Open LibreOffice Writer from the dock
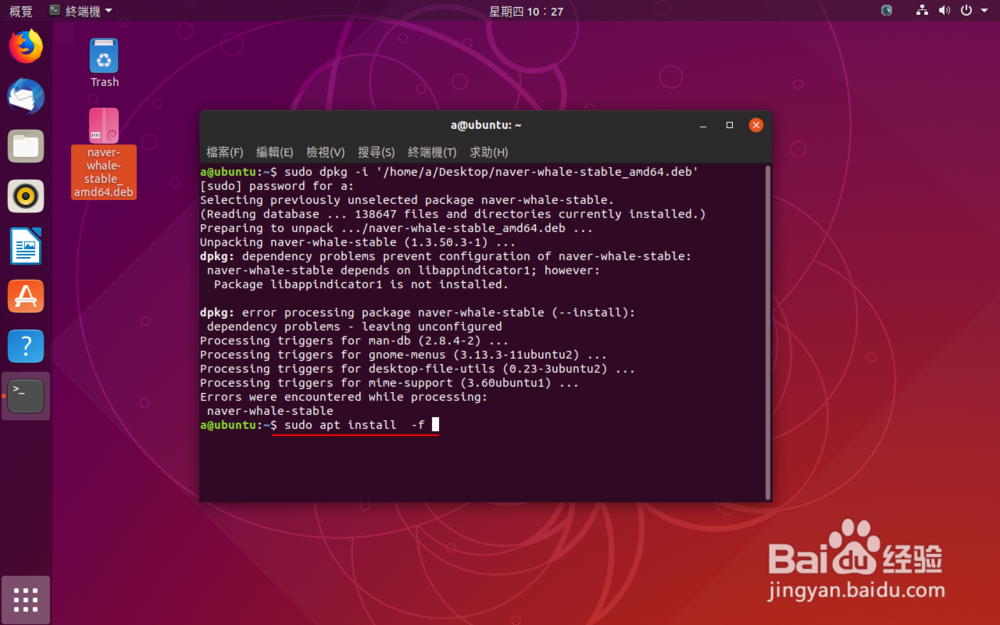Viewport: 1000px width, 625px height. pos(26,246)
